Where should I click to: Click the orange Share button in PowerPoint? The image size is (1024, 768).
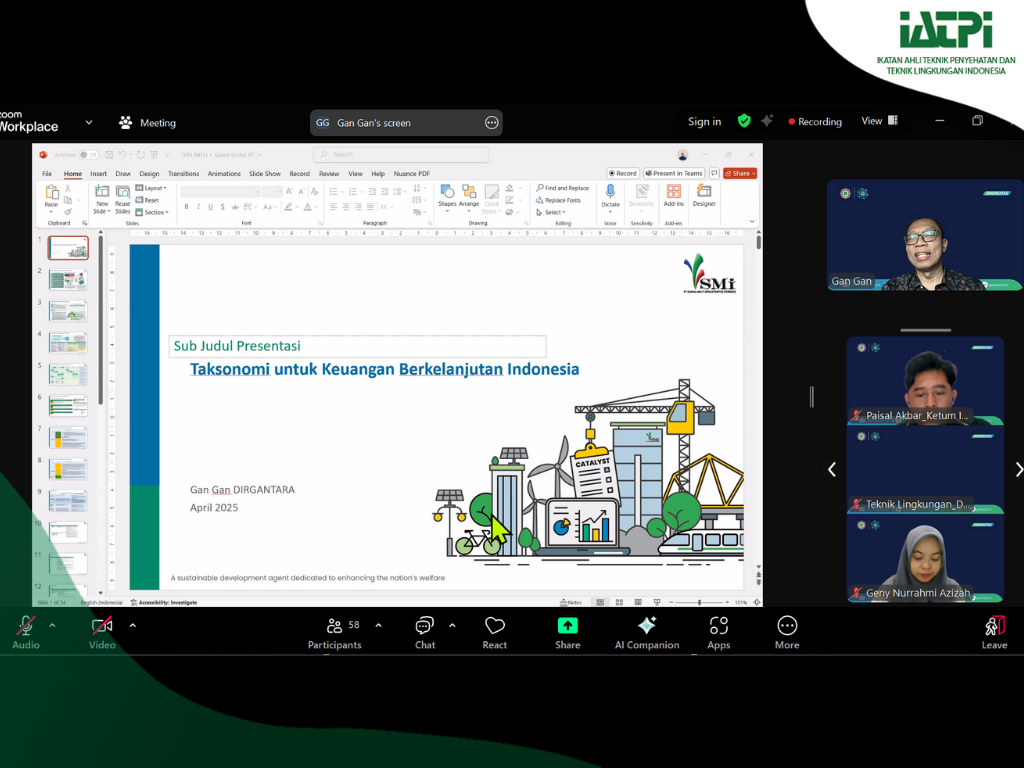(x=740, y=173)
